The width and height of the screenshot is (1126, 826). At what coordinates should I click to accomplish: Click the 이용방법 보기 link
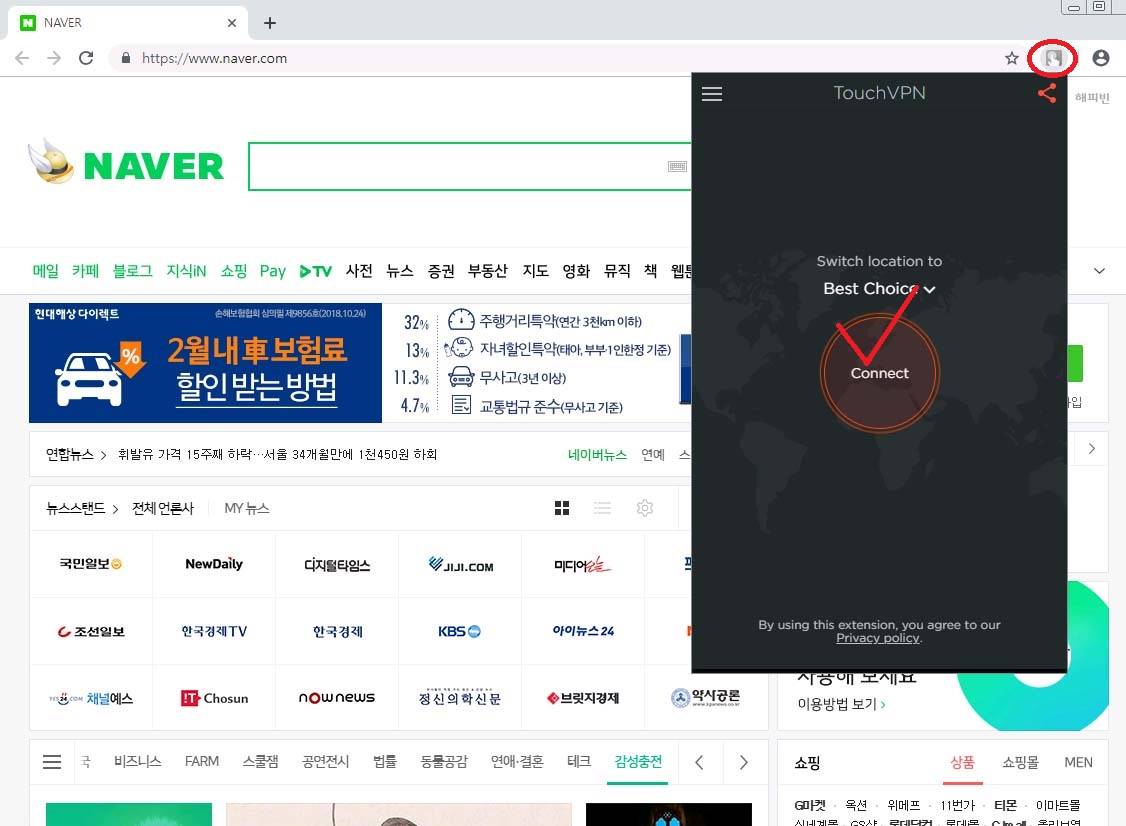(840, 704)
